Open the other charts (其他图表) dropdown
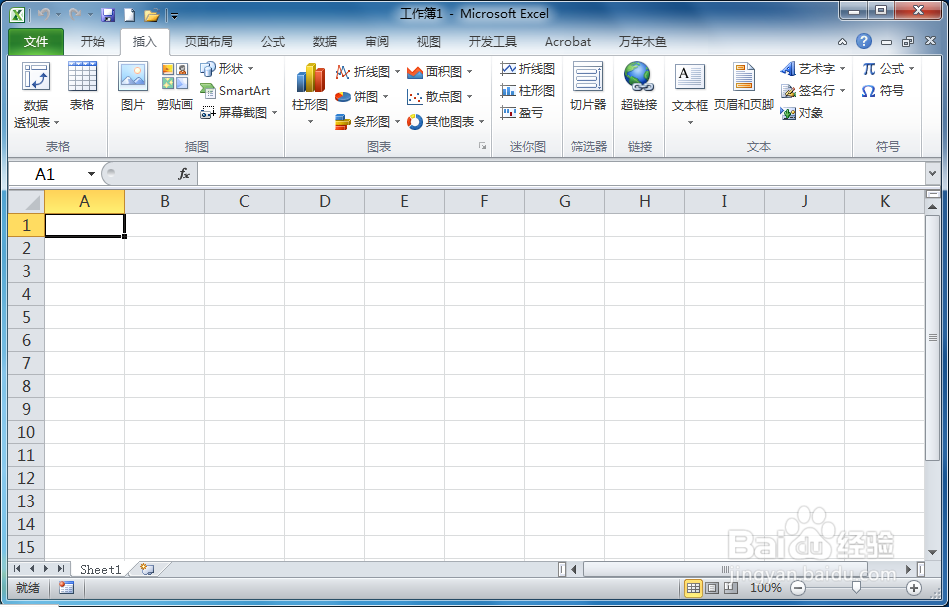The height and width of the screenshot is (607, 949). (445, 122)
